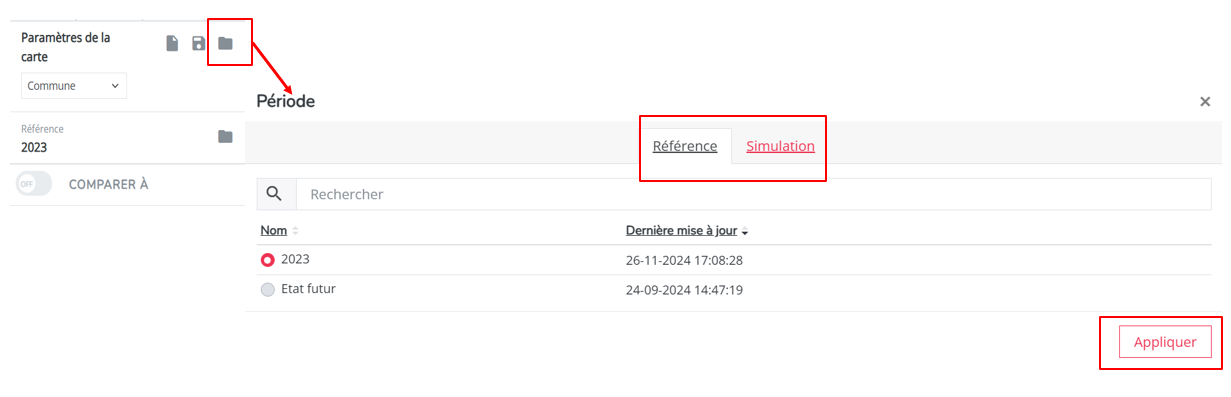
Task: Click the Appliquer button
Action: pos(1165,342)
